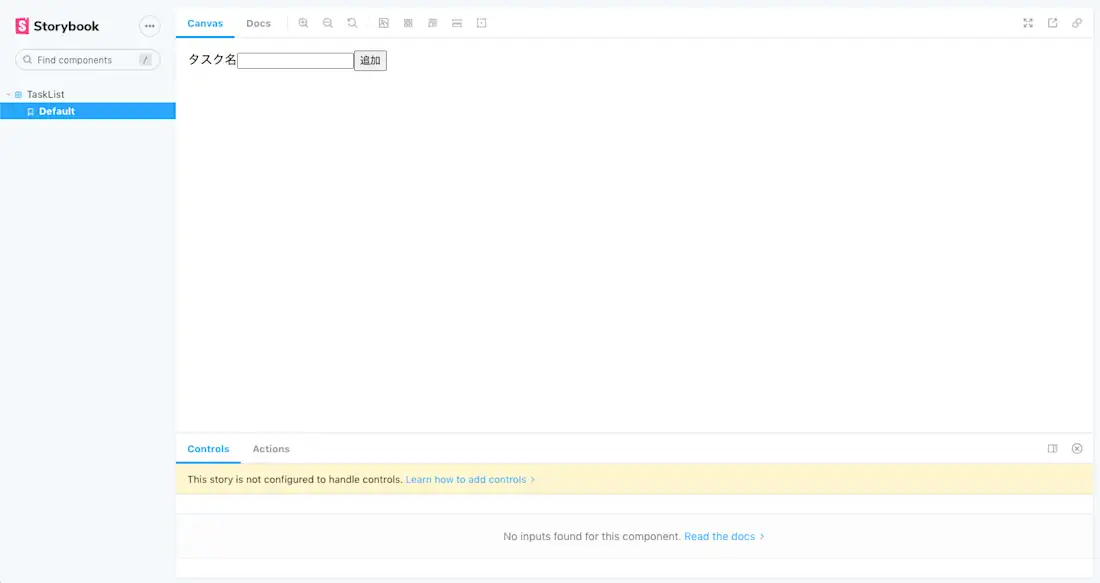Zoom in on the canvas
Image resolution: width=1100 pixels, height=583 pixels.
click(304, 22)
